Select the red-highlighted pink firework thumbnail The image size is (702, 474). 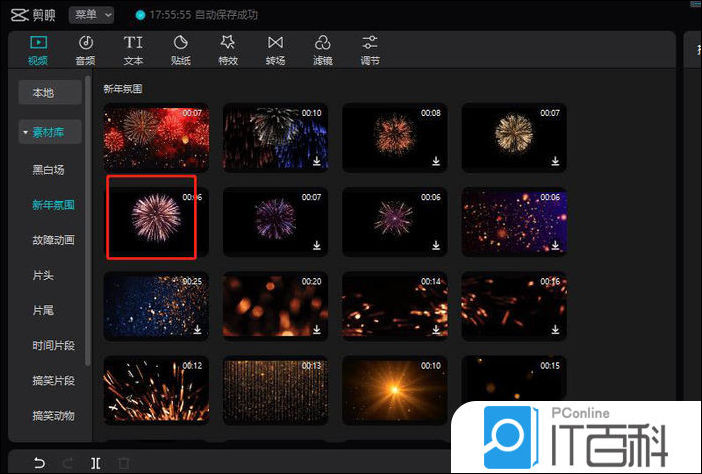click(x=152, y=217)
